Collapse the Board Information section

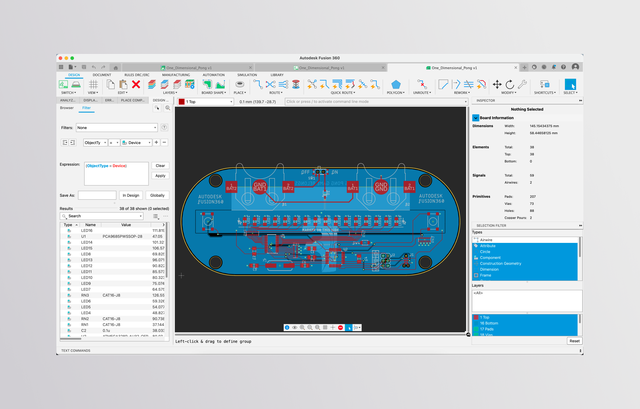point(476,118)
